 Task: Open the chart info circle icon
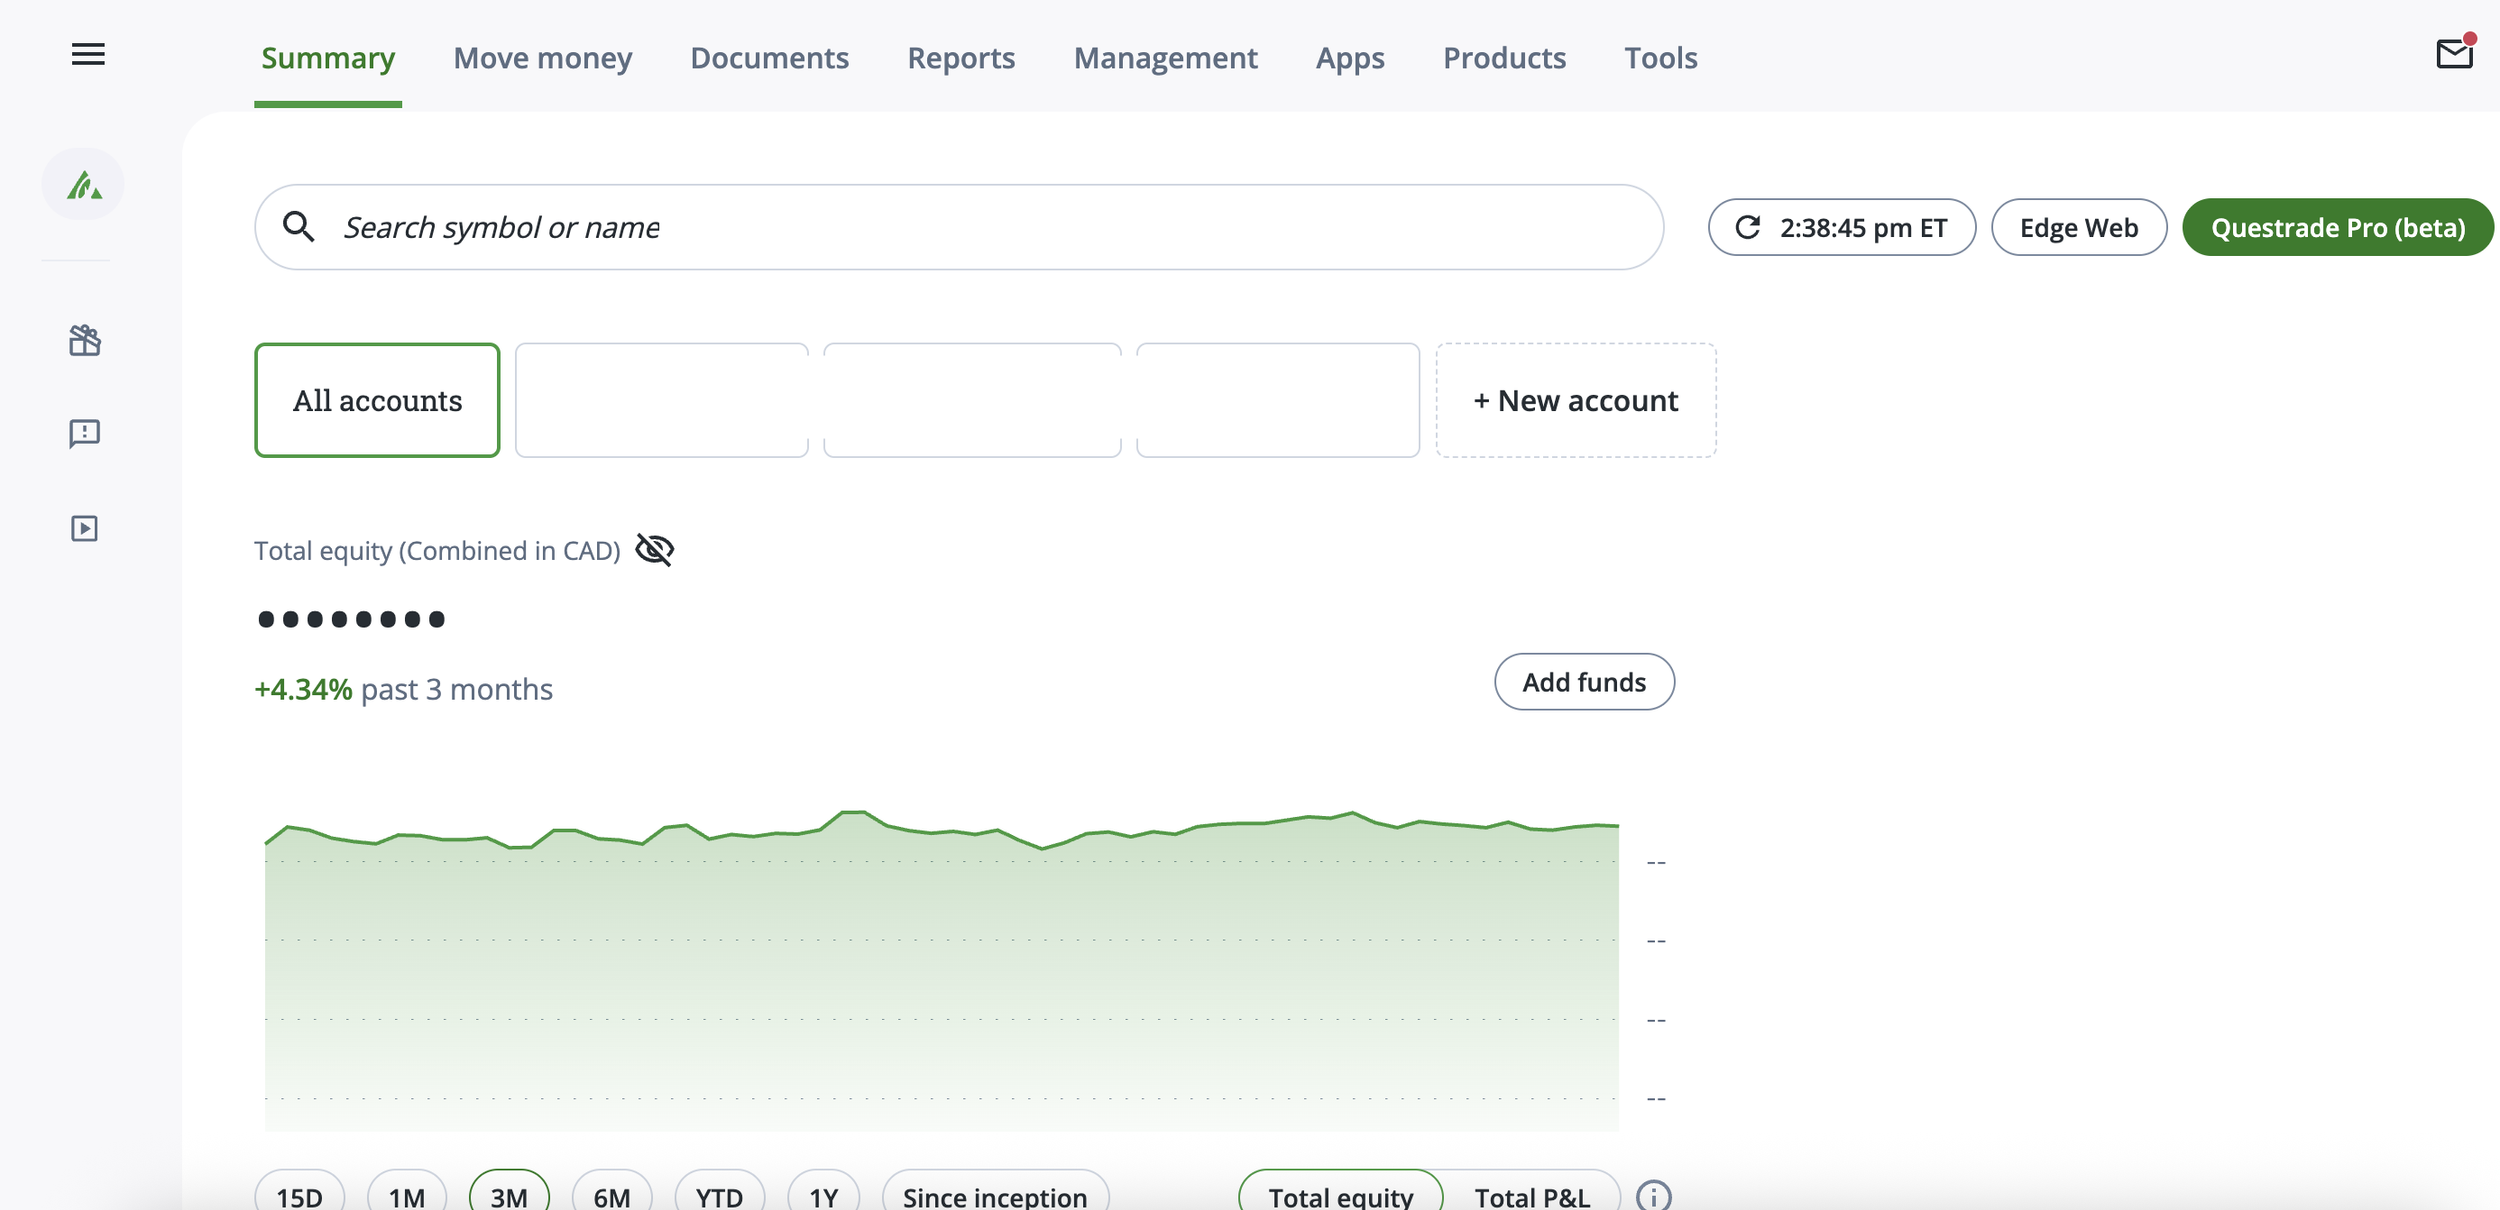pos(1653,1196)
